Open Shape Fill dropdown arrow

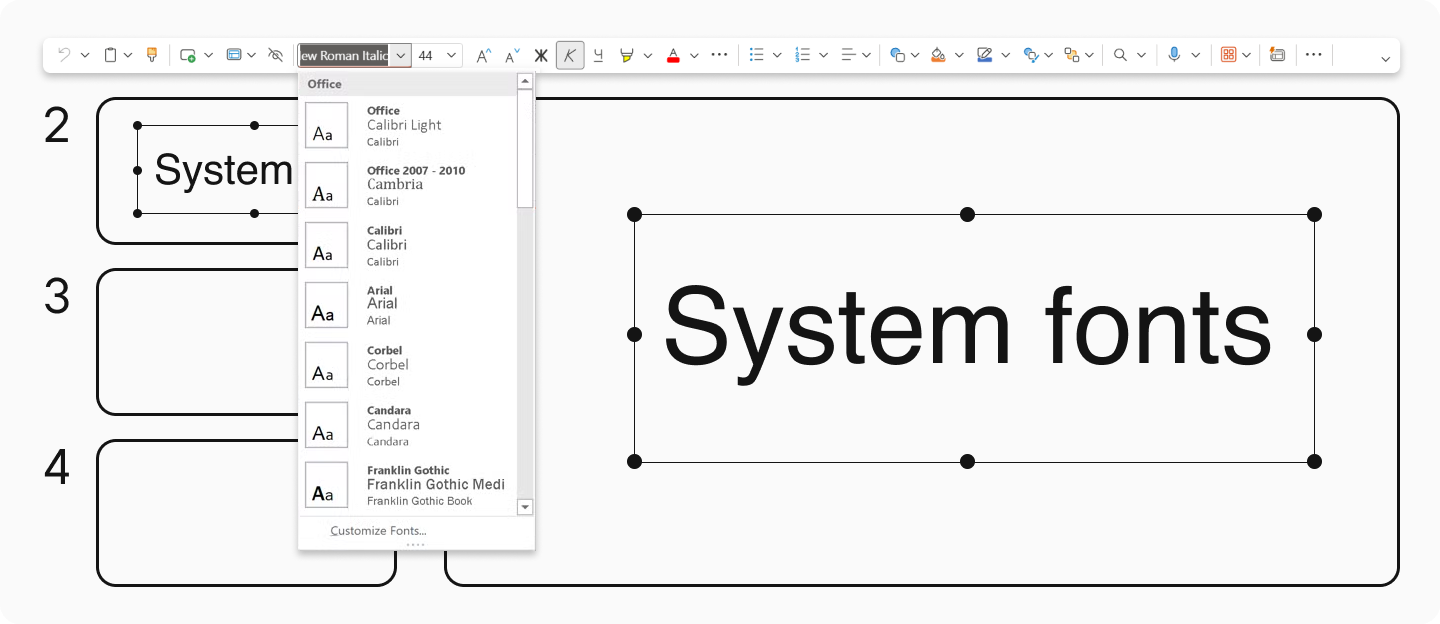959,55
